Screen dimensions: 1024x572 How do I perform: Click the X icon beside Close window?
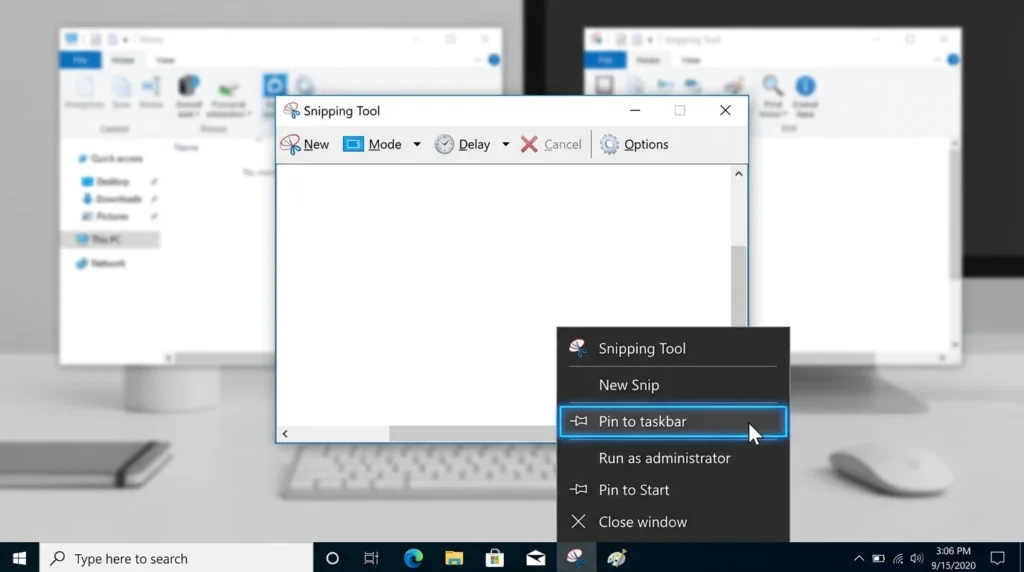[578, 521]
